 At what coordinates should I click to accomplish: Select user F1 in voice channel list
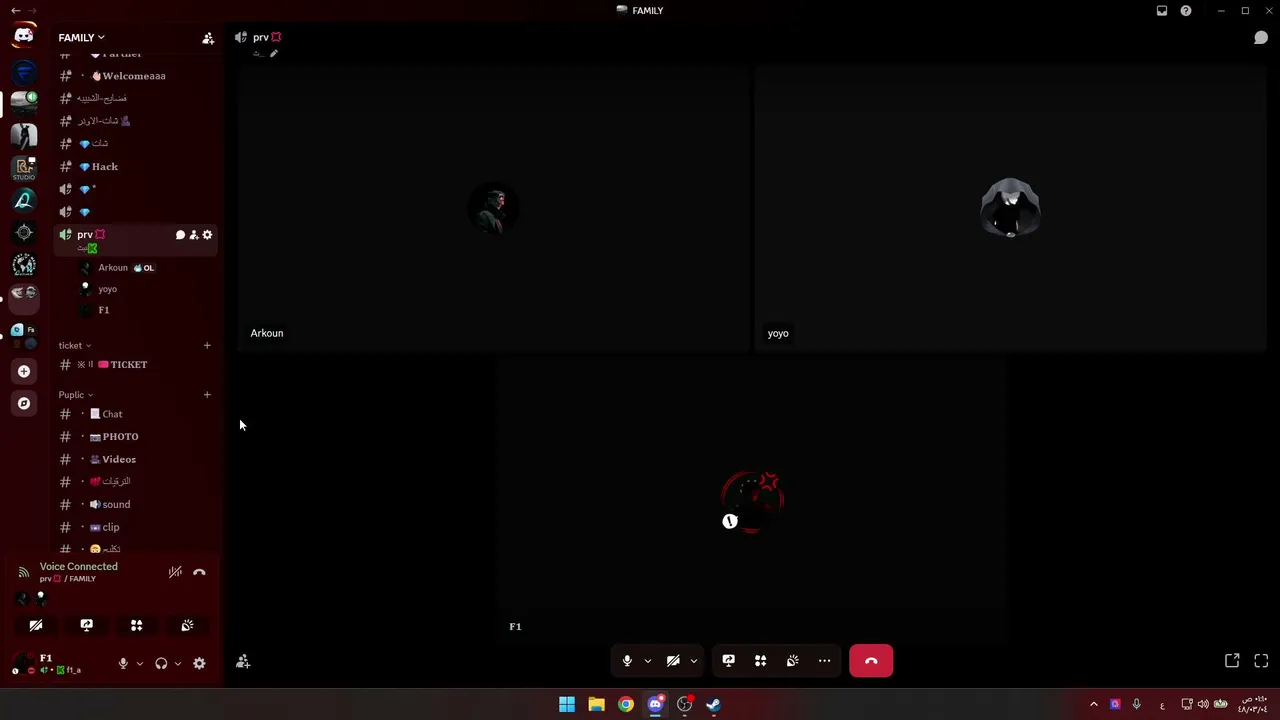[x=146, y=310]
